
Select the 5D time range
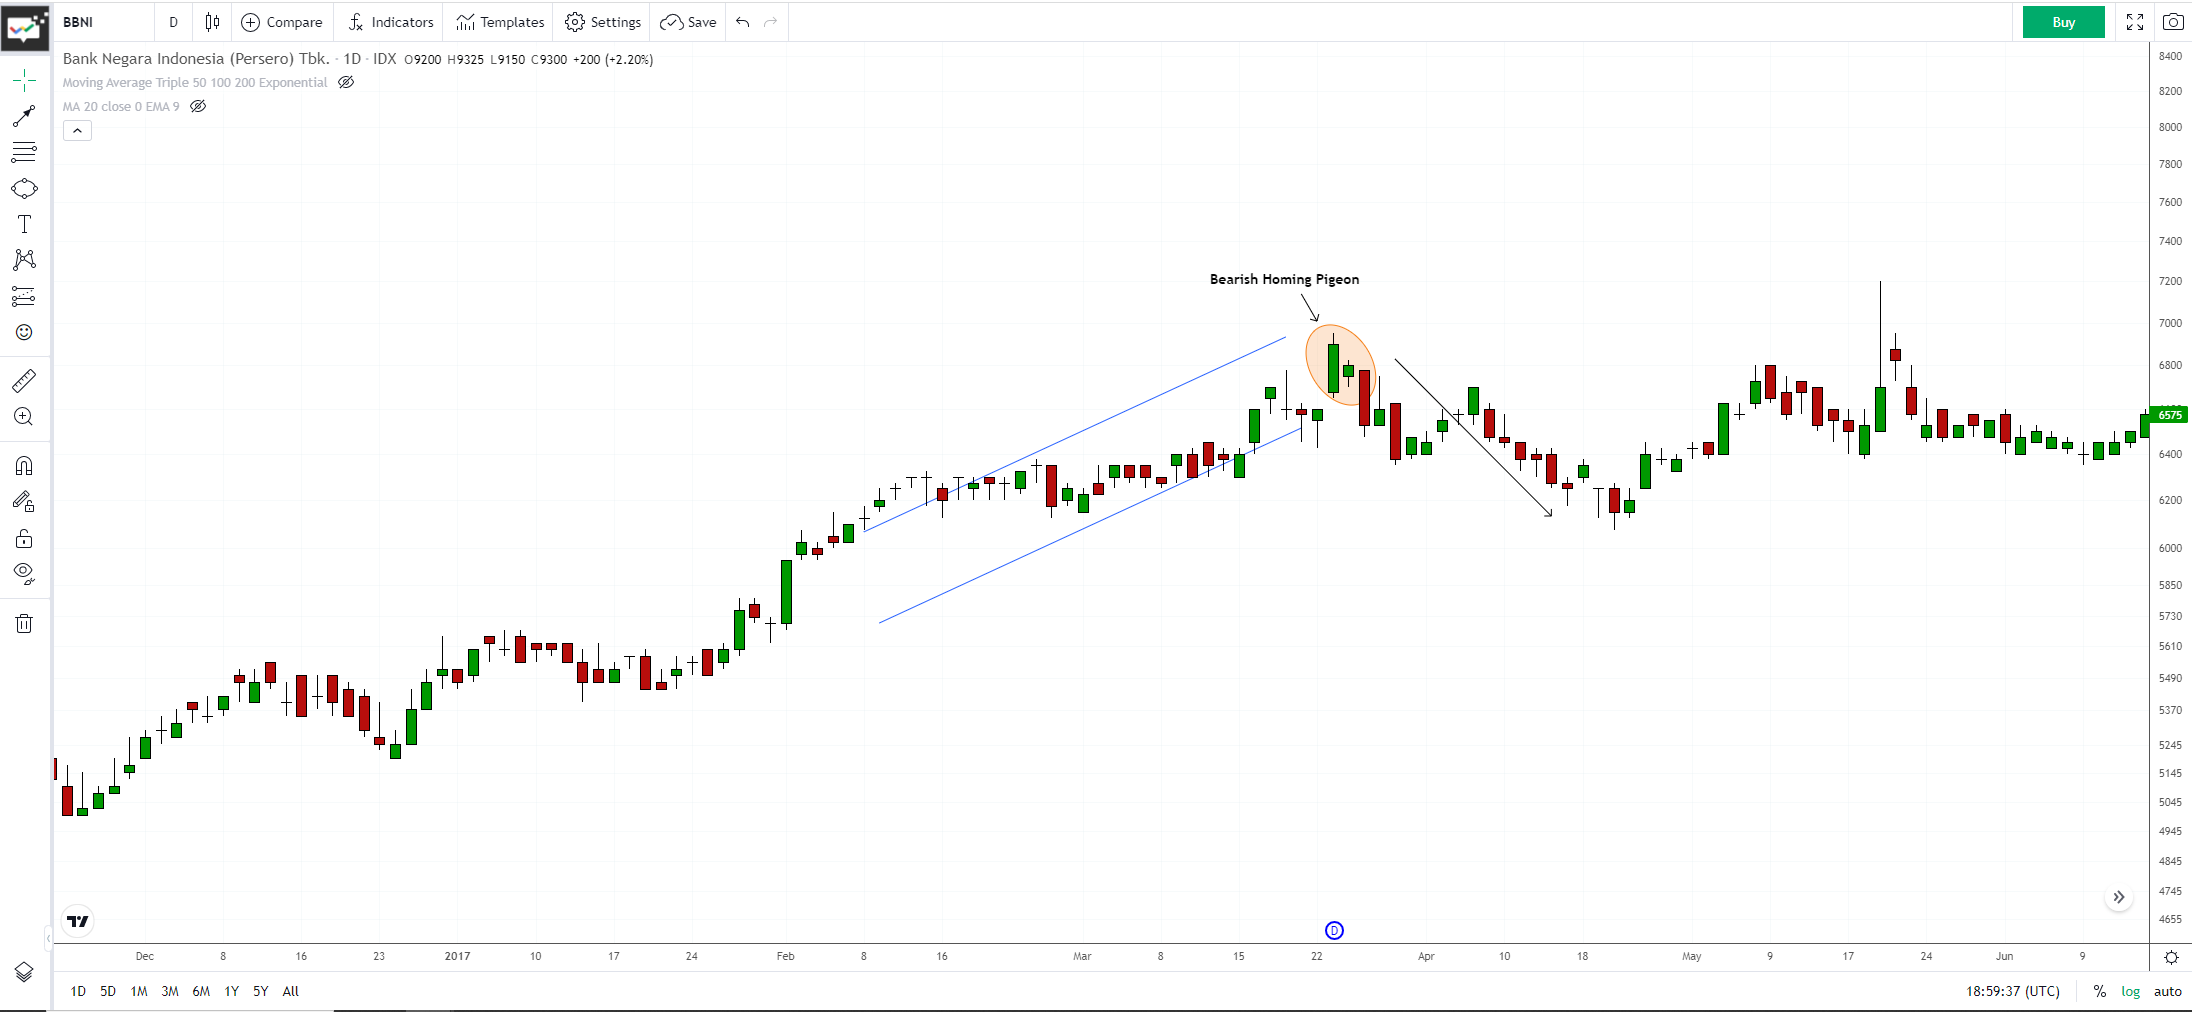point(108,991)
